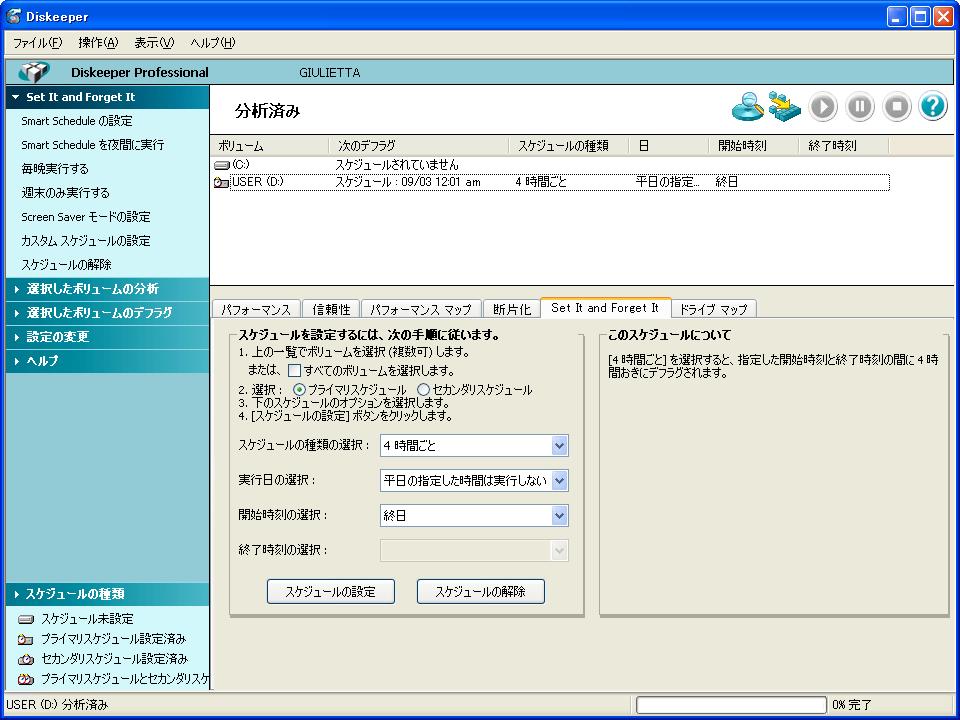Image resolution: width=960 pixels, height=720 pixels.
Task: Click Smart Schedule の設定 link
Action: (77, 121)
